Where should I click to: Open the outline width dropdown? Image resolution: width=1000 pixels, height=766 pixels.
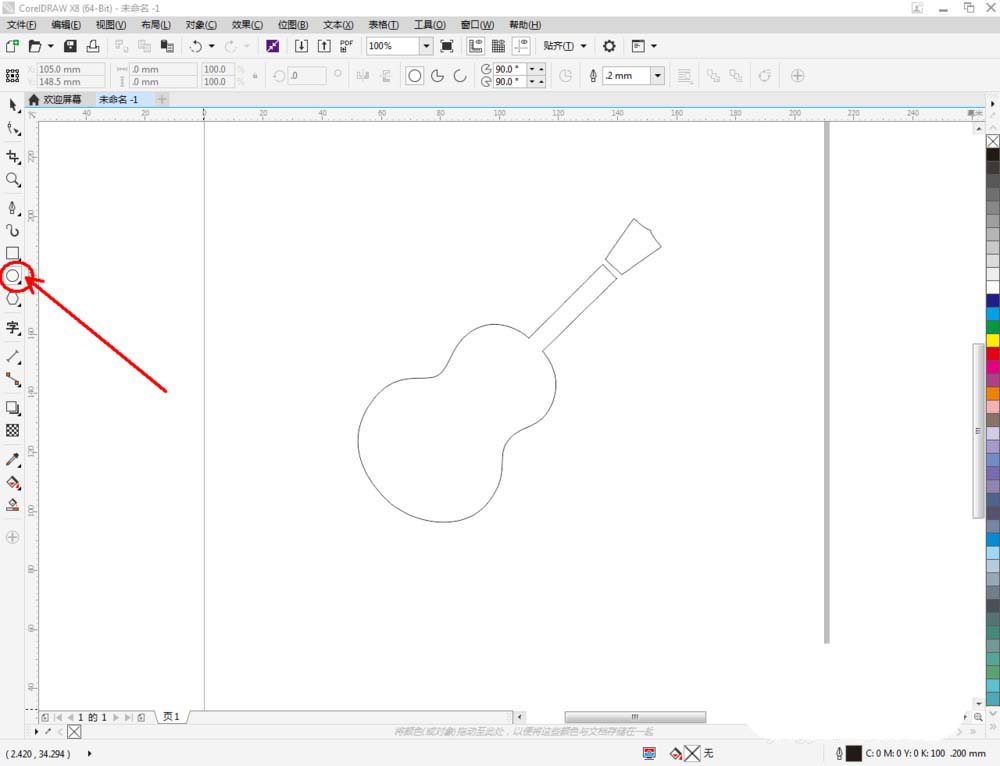click(658, 76)
